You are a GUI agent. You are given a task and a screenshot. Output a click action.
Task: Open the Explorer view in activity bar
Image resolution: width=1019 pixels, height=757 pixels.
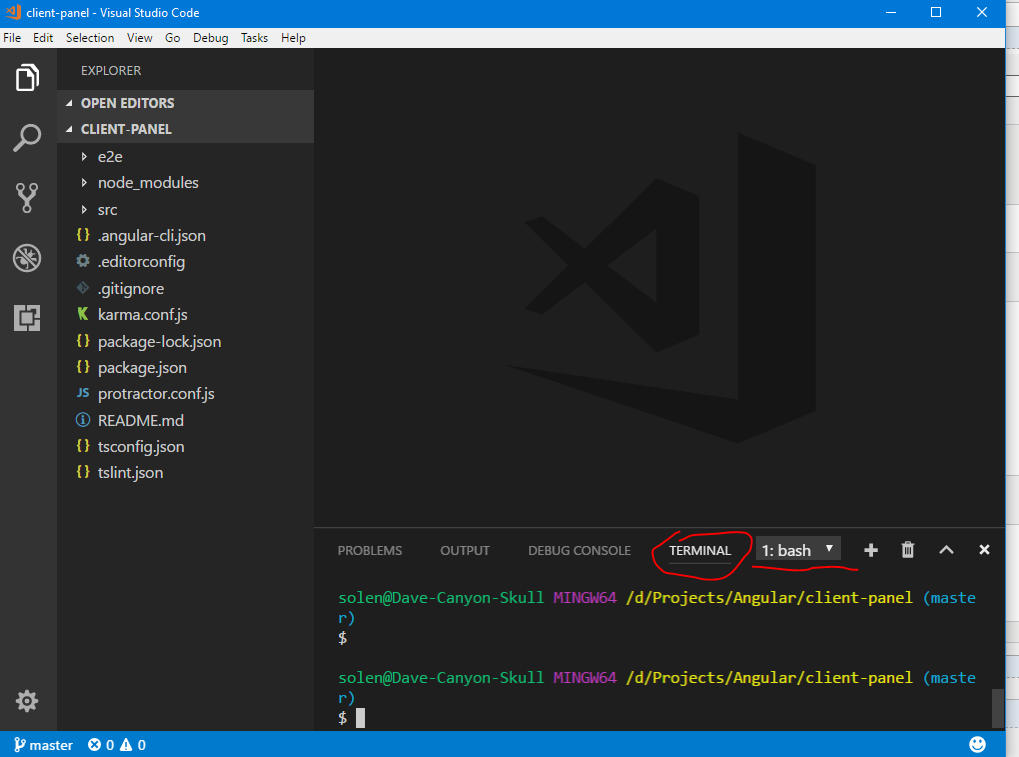pos(27,78)
